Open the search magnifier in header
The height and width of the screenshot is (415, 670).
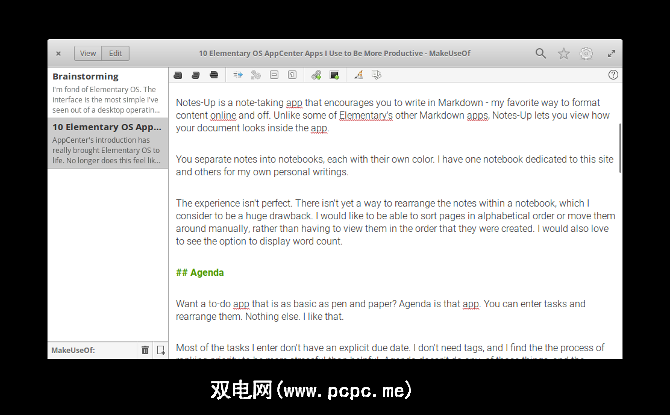pos(541,53)
